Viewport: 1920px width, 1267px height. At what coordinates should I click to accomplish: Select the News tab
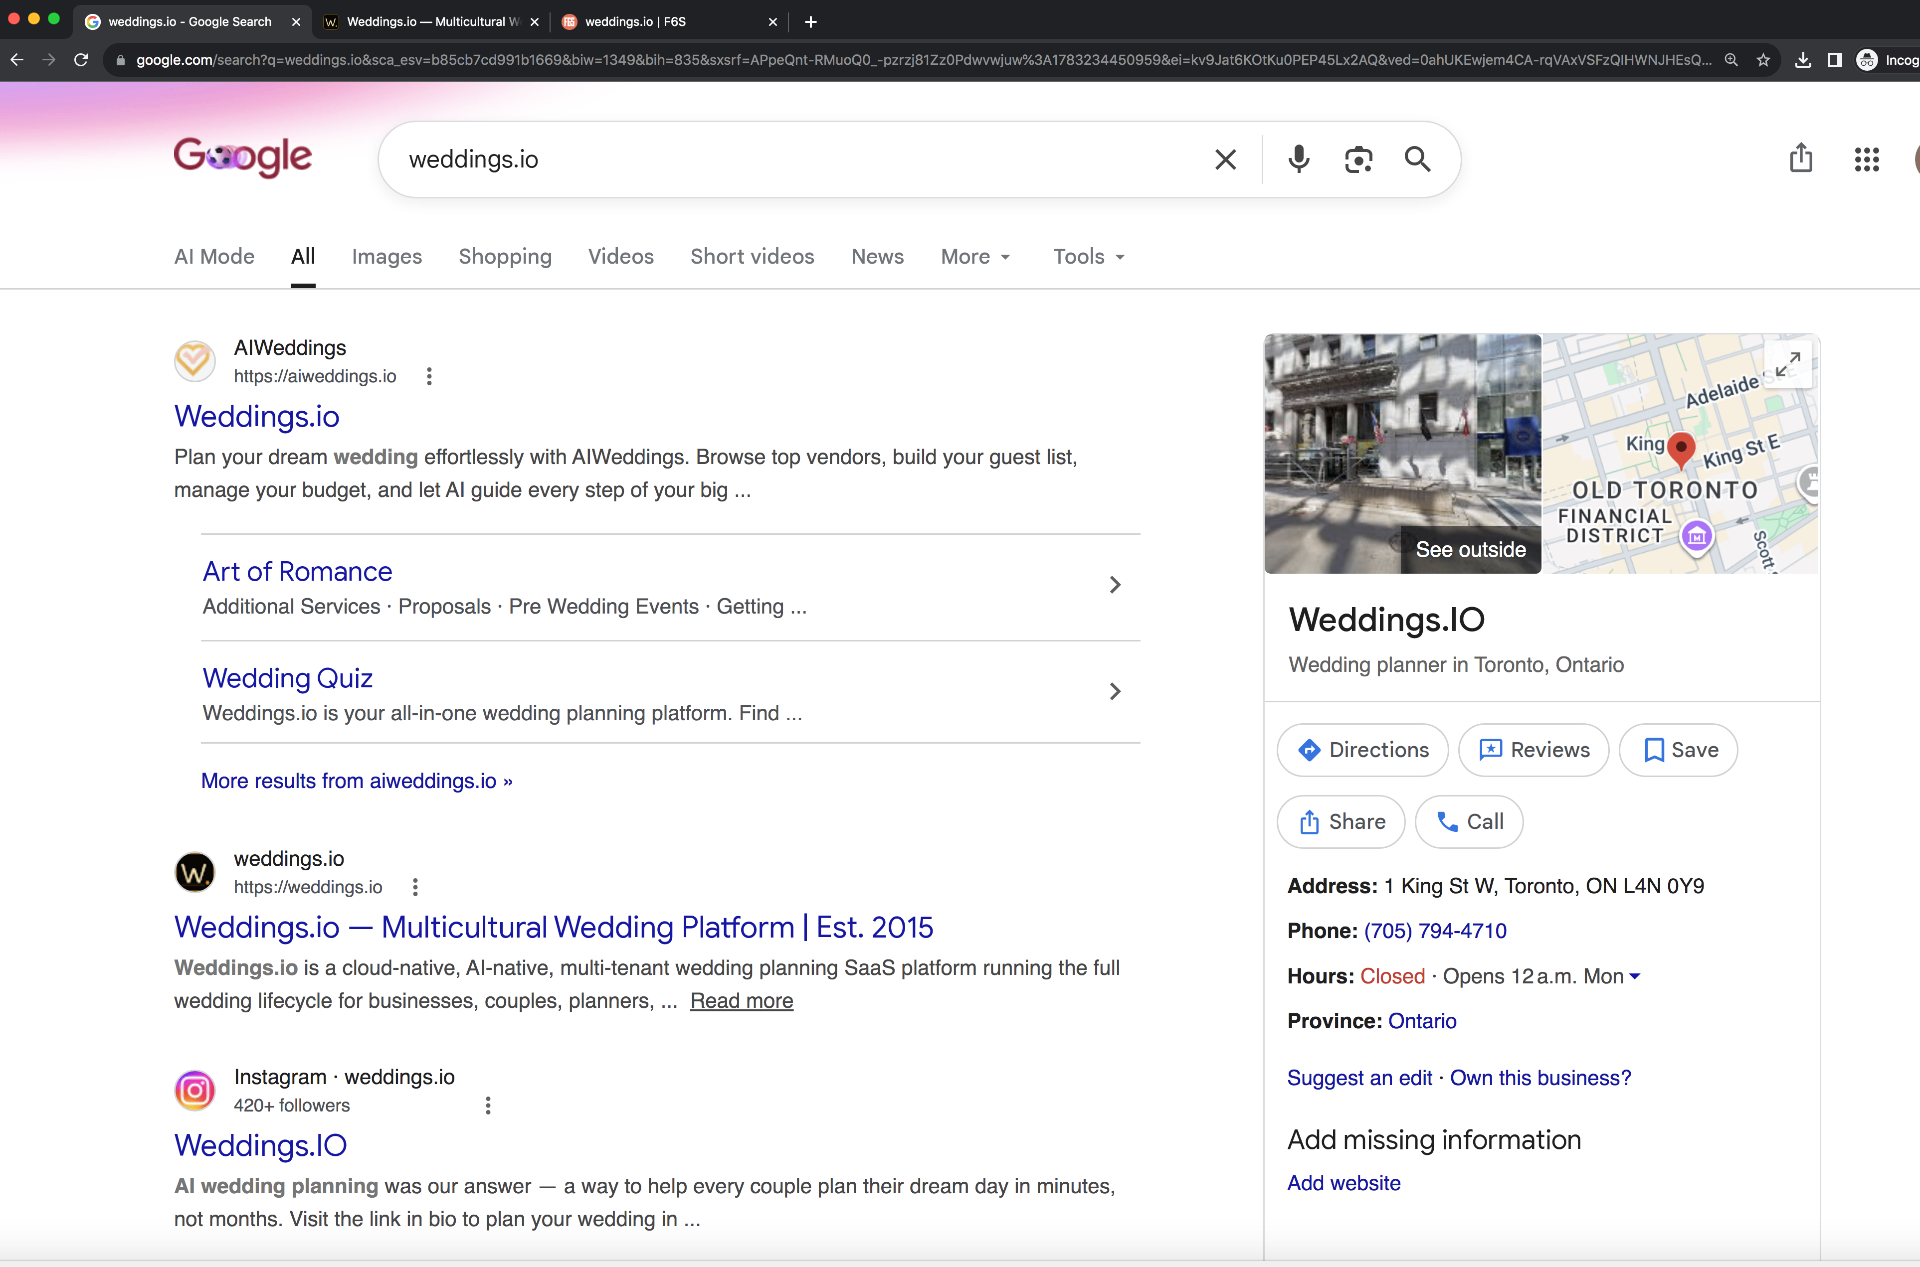[x=878, y=257]
